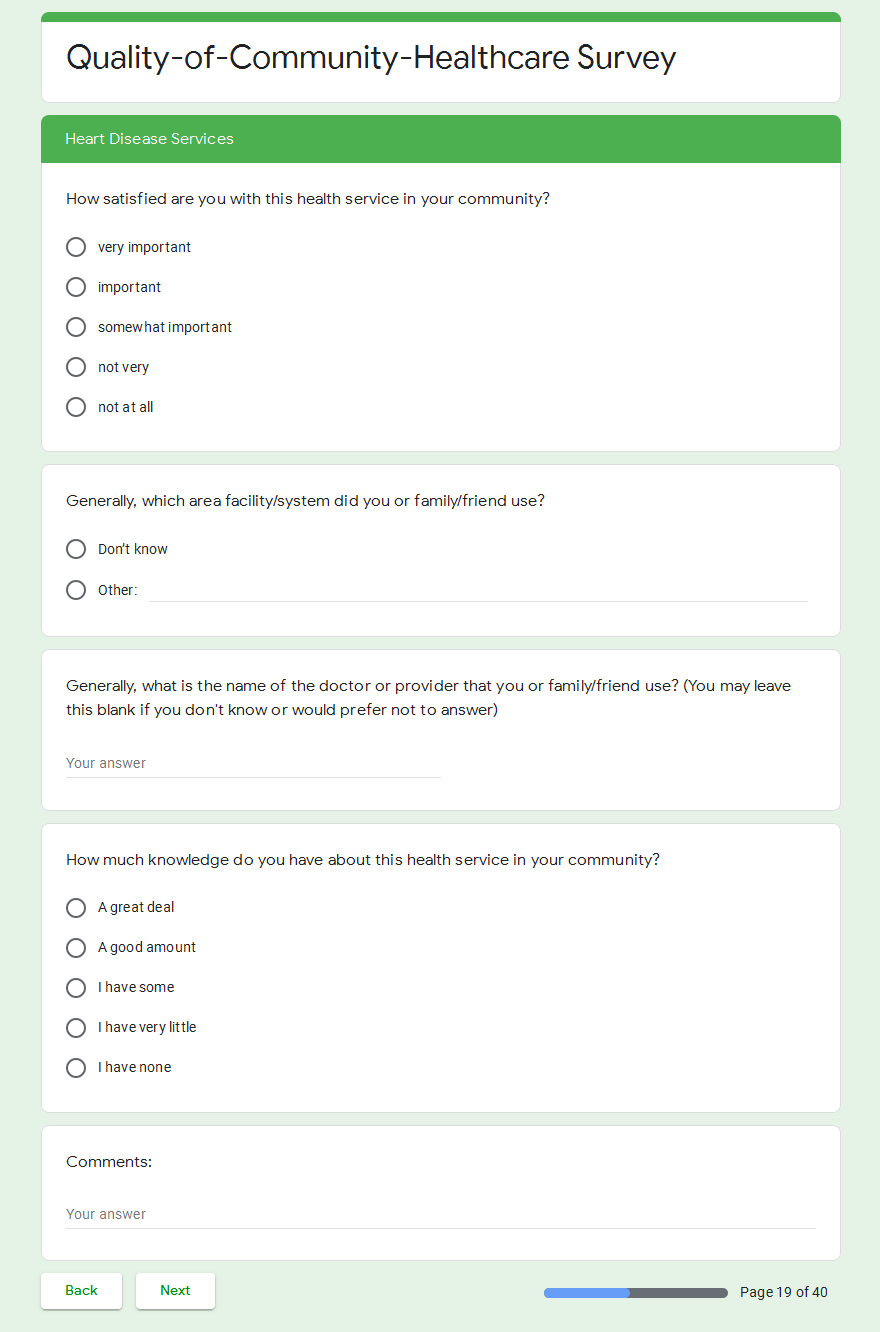
Task: Click the page progress bar
Action: pyautogui.click(x=635, y=1293)
